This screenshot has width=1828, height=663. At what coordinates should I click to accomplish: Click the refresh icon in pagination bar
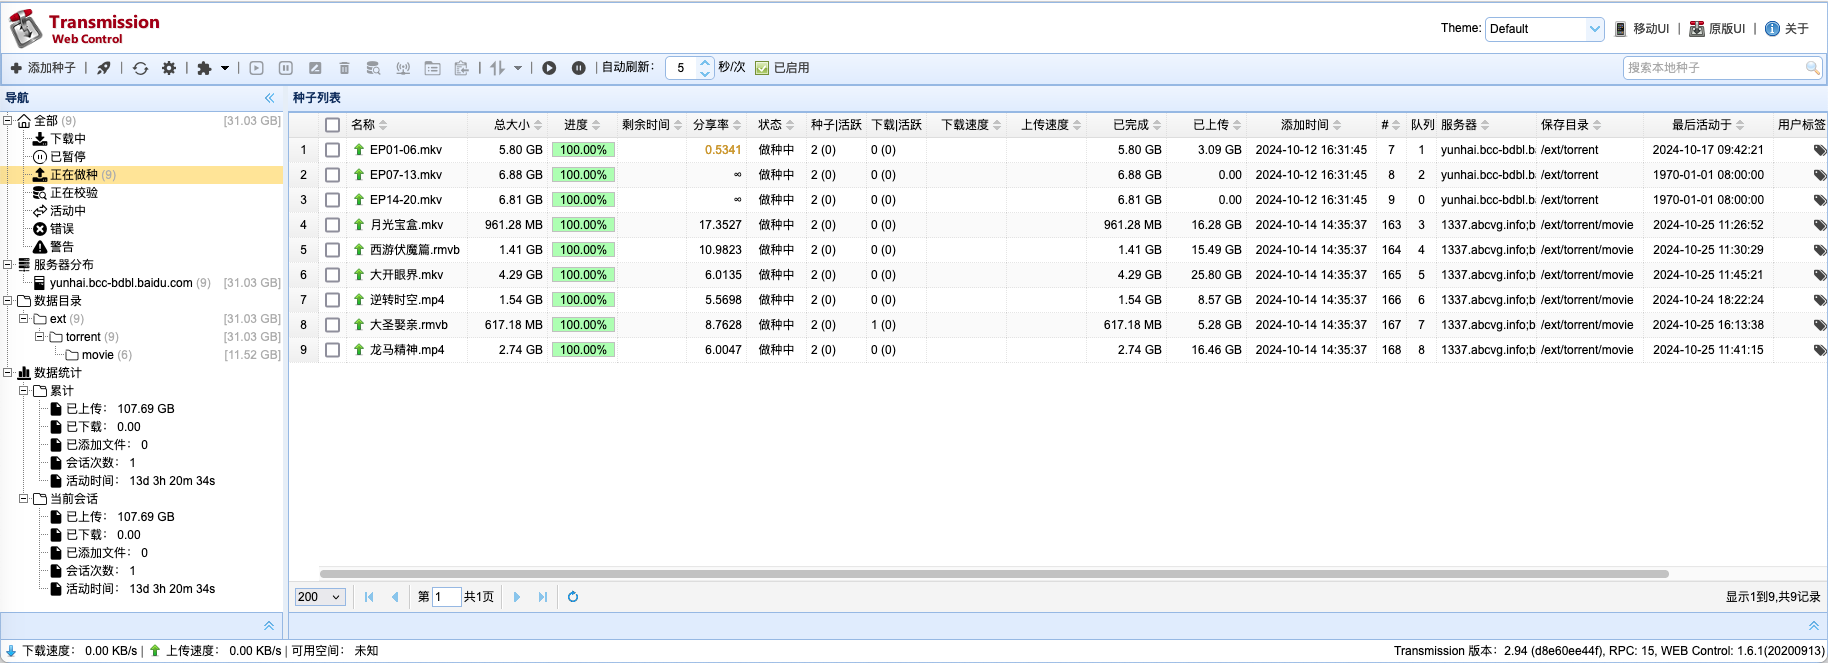coord(573,597)
